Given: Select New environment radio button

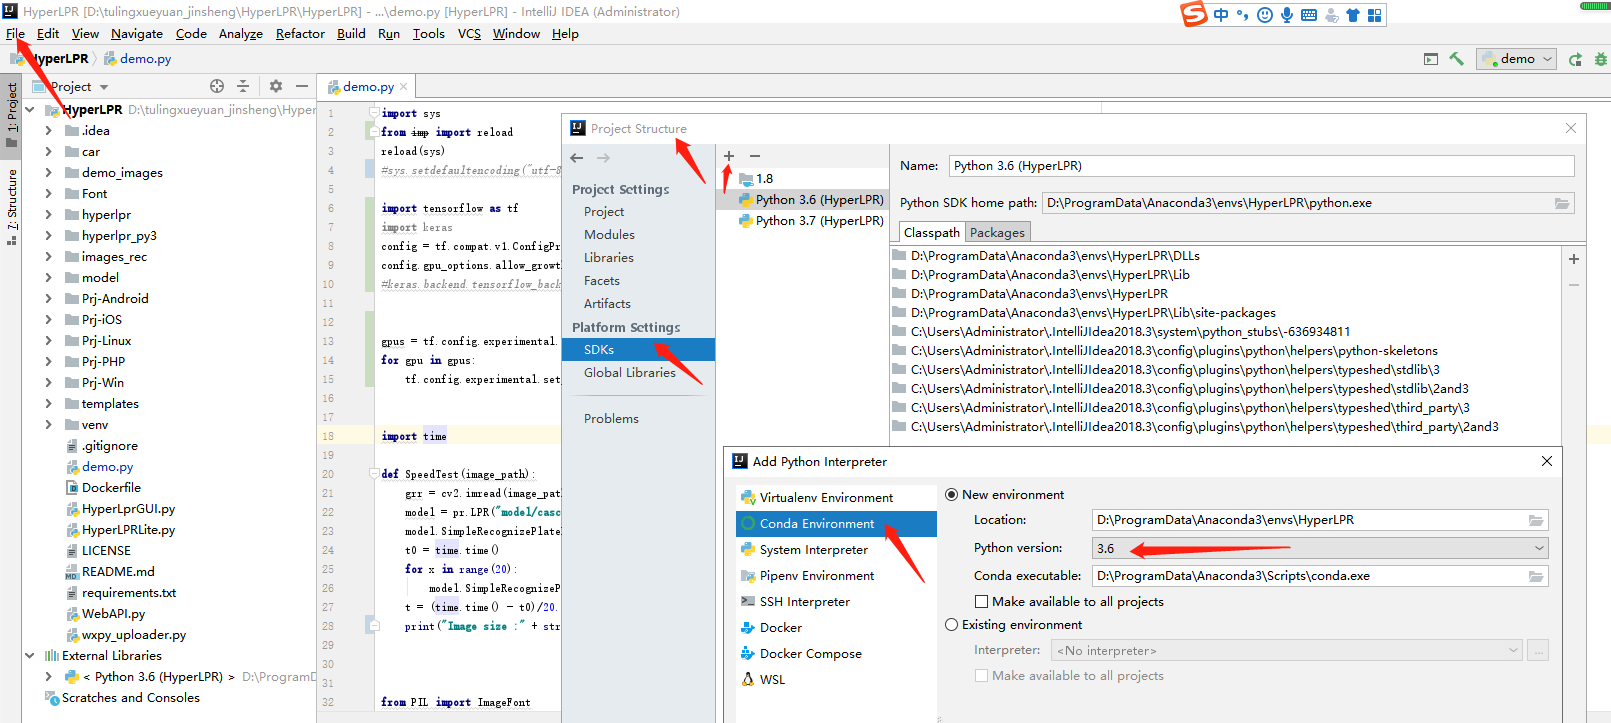Looking at the screenshot, I should pyautogui.click(x=952, y=495).
